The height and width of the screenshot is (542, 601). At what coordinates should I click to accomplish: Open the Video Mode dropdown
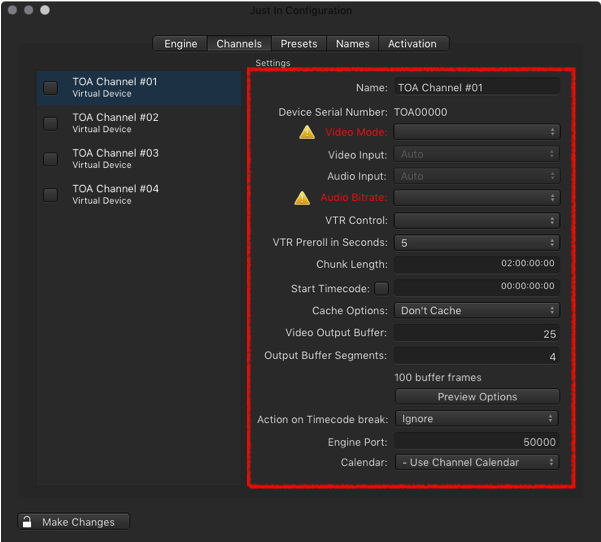[x=477, y=132]
